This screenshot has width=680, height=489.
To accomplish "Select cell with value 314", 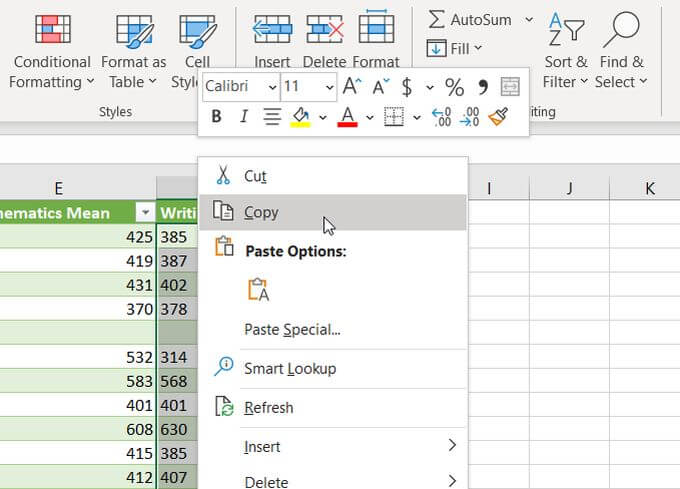I will coord(177,357).
